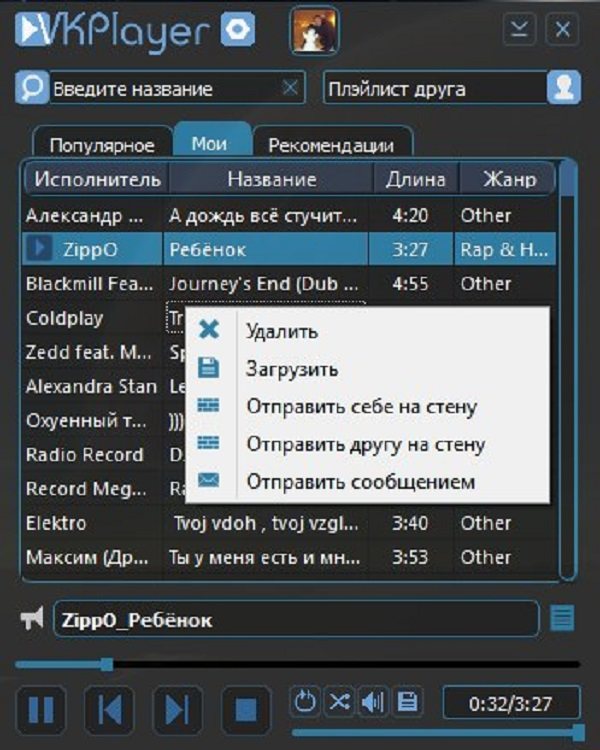Sort by Исполнитель column header

tap(97, 179)
